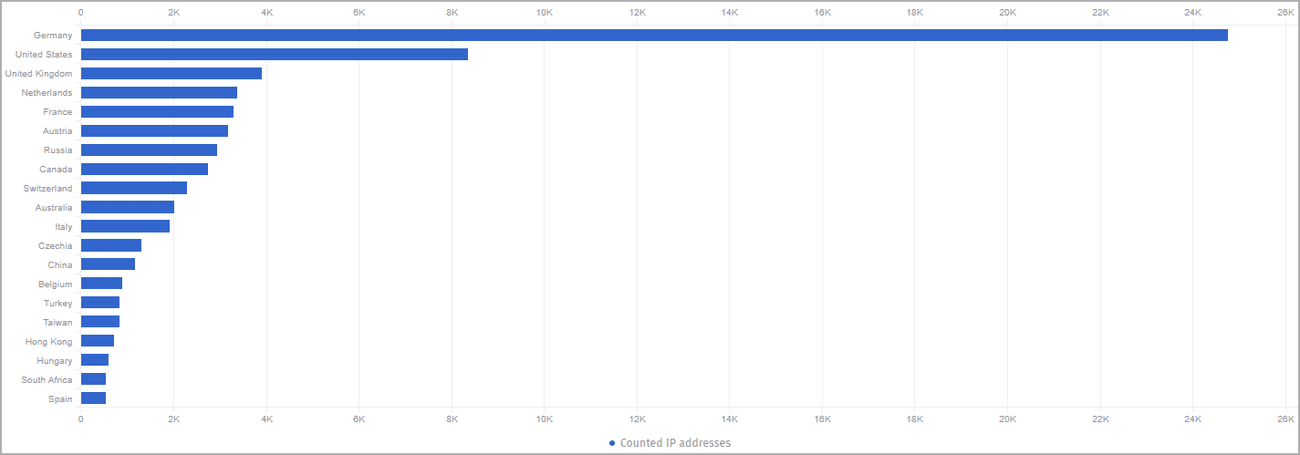Select the Russia data bar

pos(149,150)
